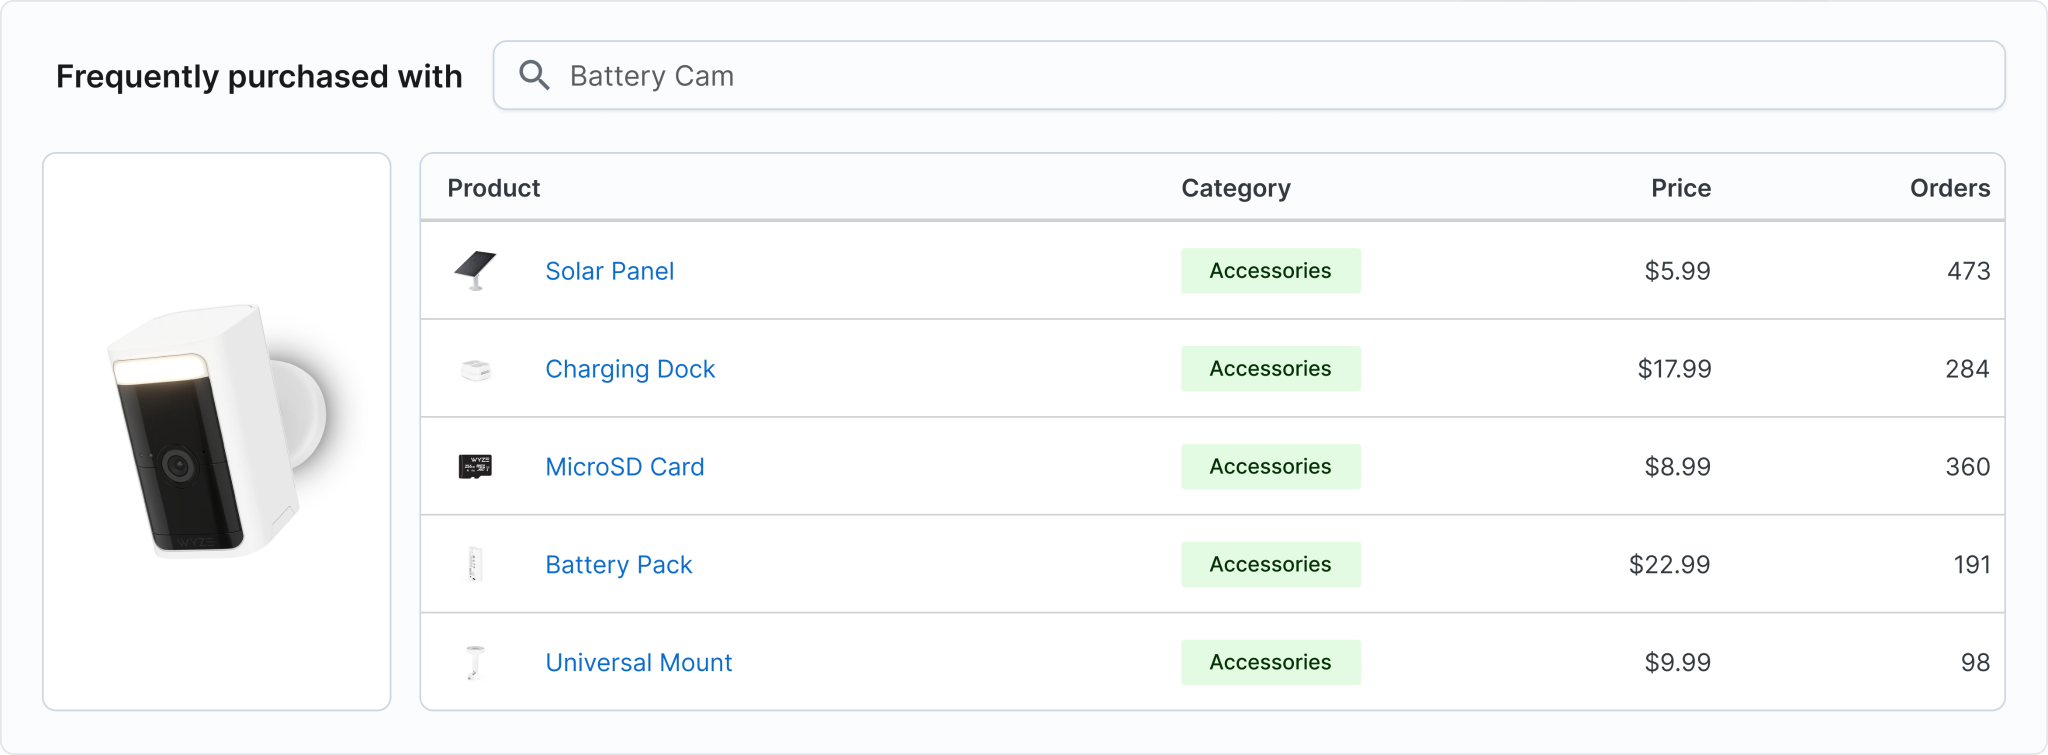
Task: Open the Charging Dock product link
Action: click(630, 369)
